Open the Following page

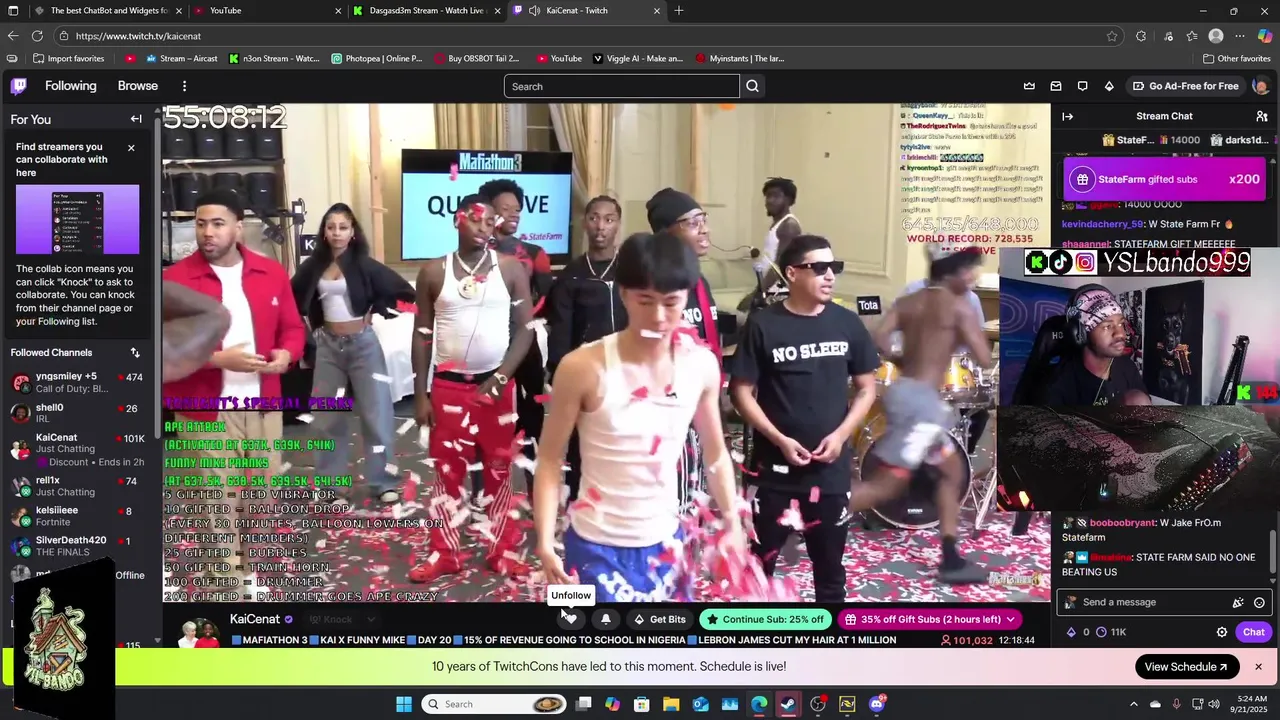point(71,86)
